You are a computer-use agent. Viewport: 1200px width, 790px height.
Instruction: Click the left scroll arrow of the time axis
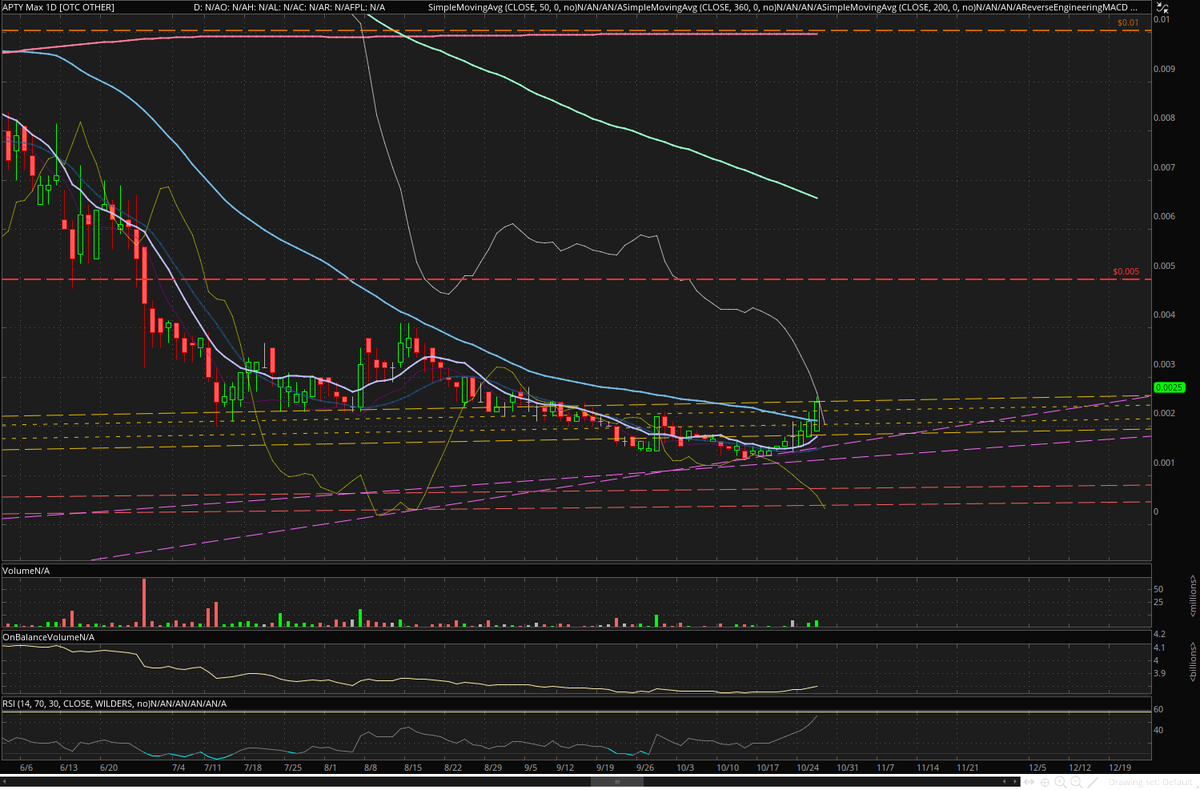click(4, 782)
